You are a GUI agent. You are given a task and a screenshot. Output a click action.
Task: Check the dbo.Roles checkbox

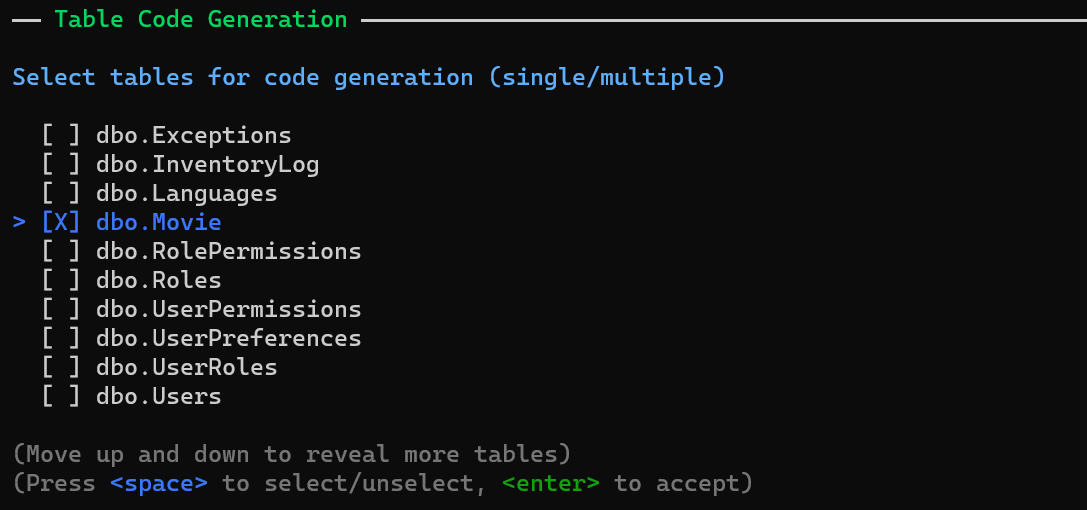point(61,280)
